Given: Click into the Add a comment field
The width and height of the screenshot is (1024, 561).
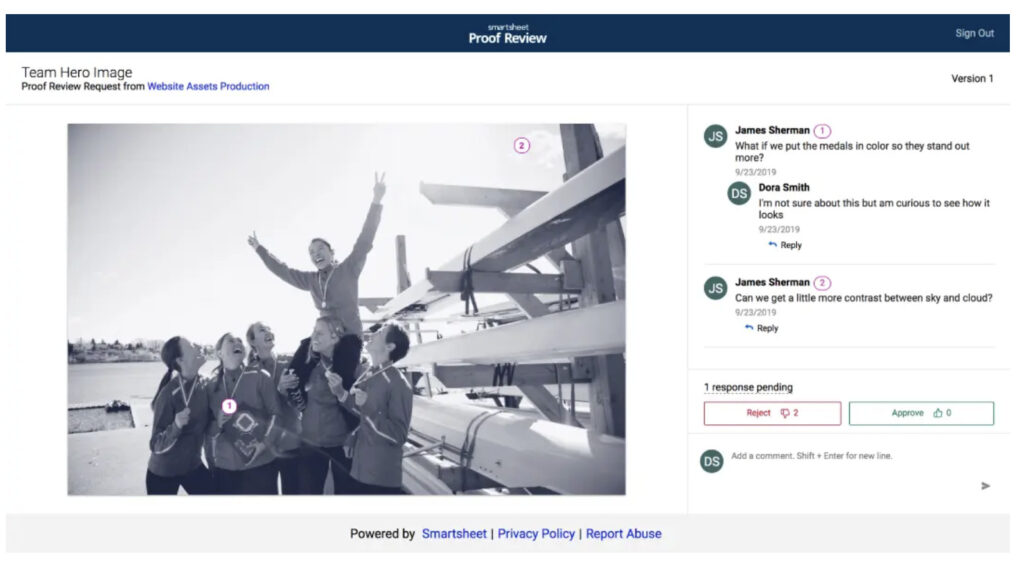Looking at the screenshot, I should point(850,456).
